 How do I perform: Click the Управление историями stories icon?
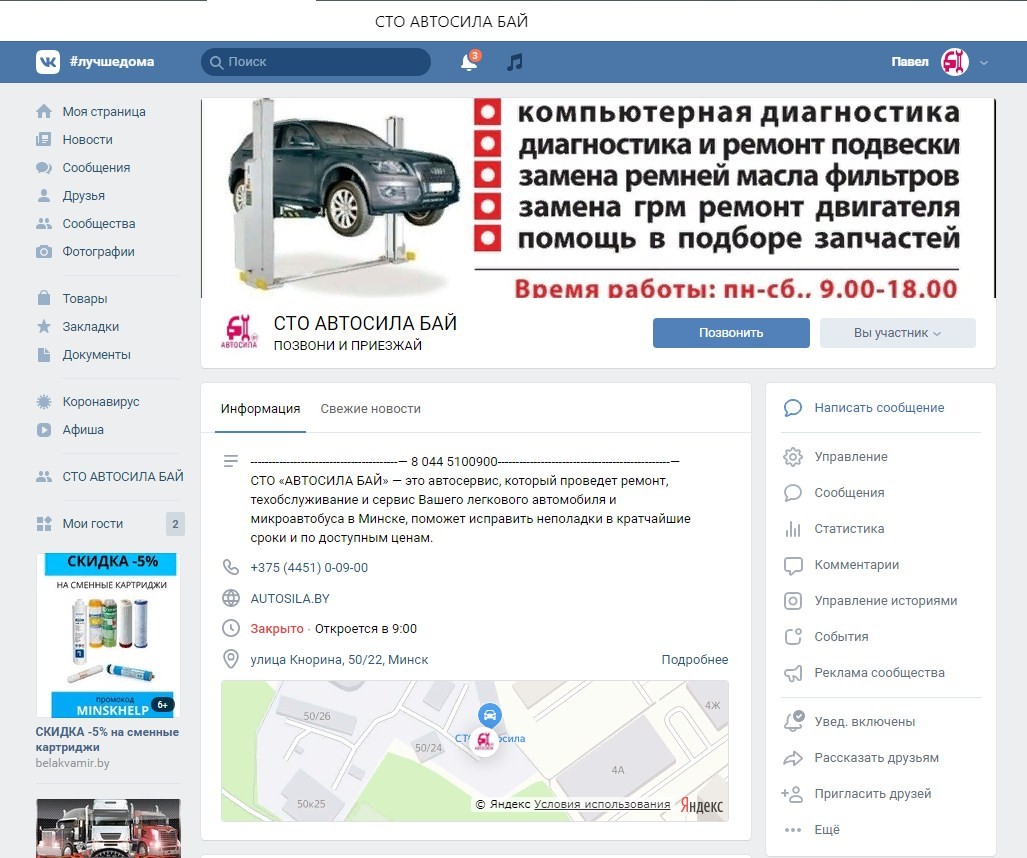click(793, 601)
